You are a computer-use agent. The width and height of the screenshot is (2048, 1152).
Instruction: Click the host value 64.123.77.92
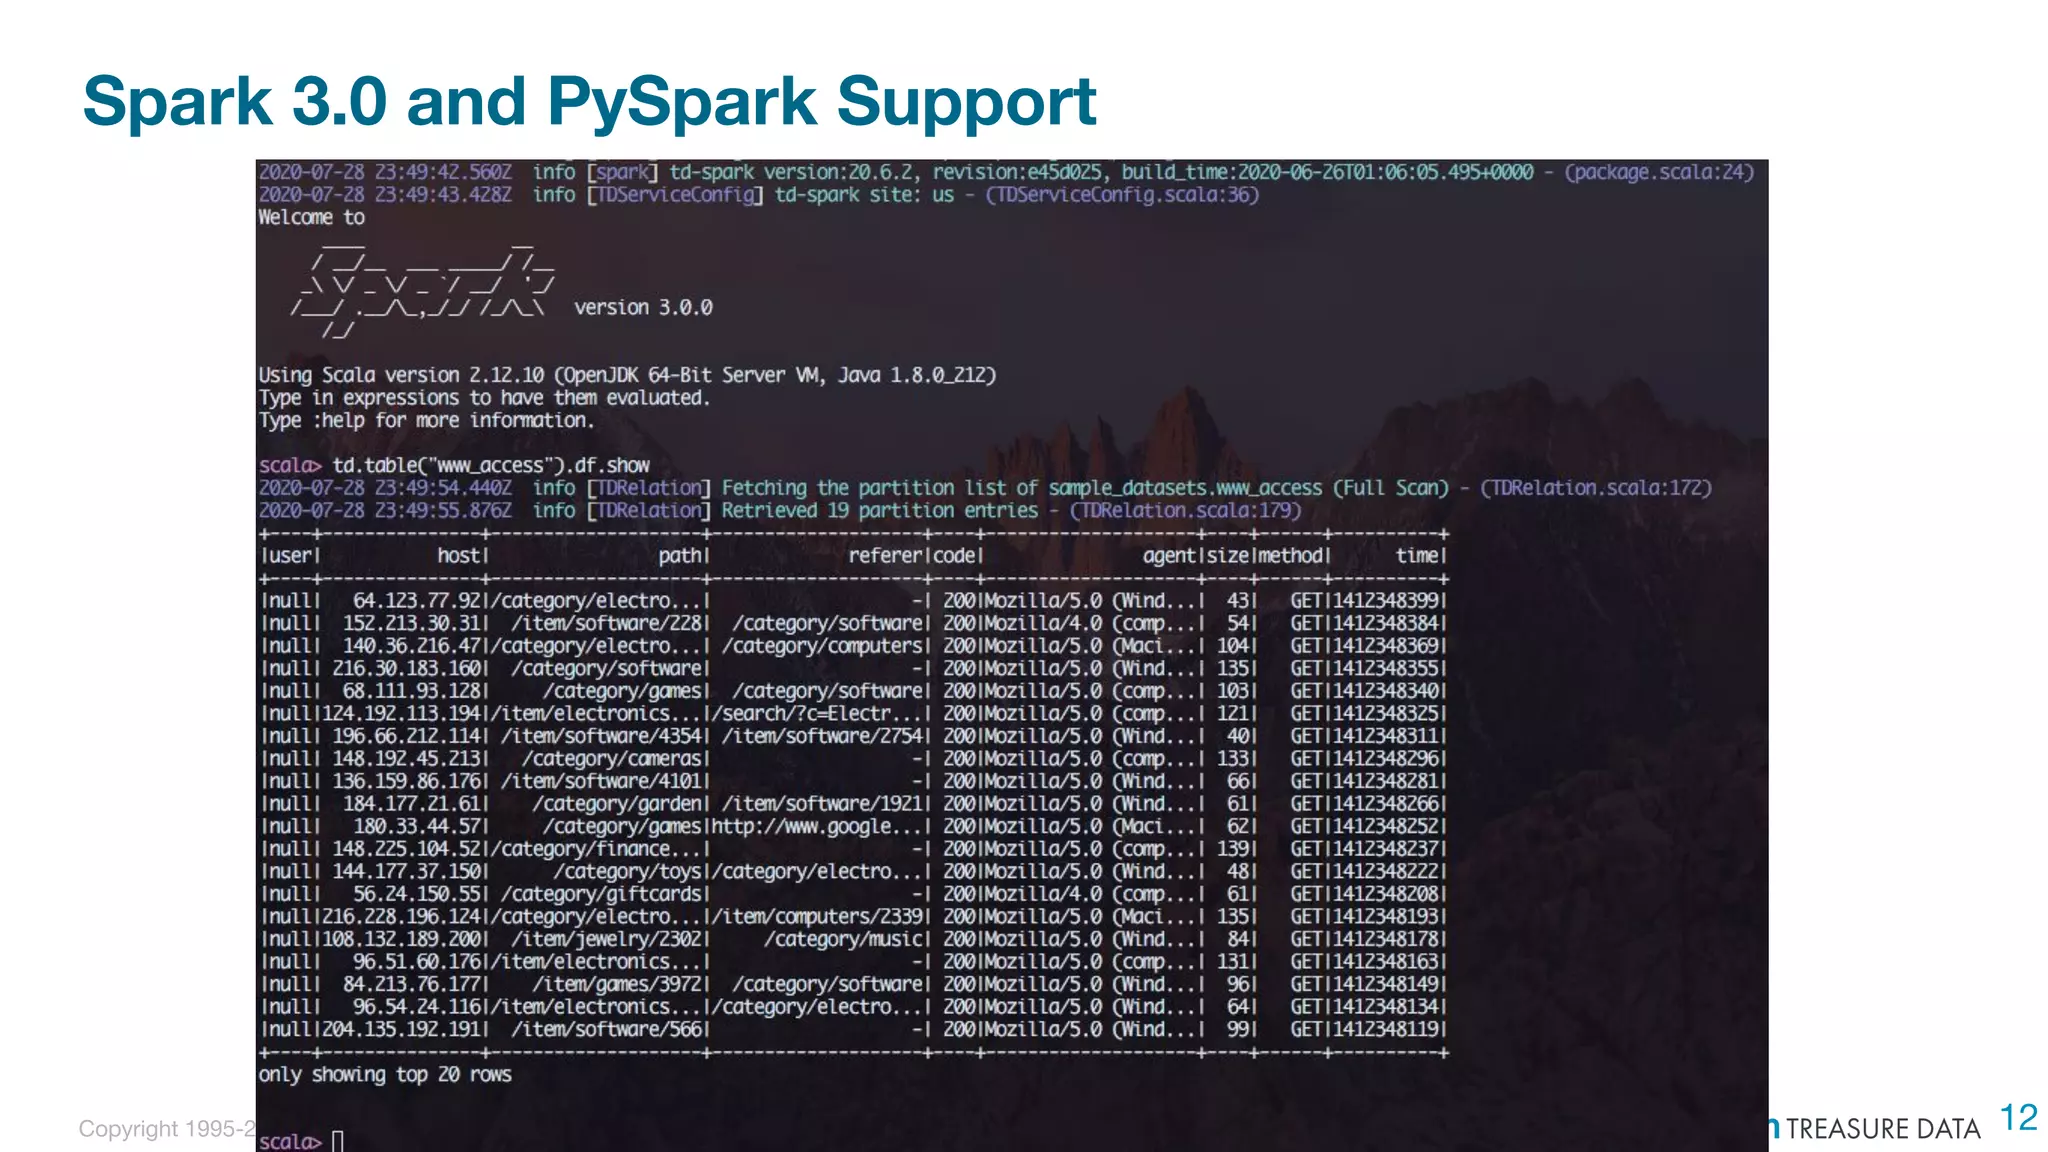(417, 600)
